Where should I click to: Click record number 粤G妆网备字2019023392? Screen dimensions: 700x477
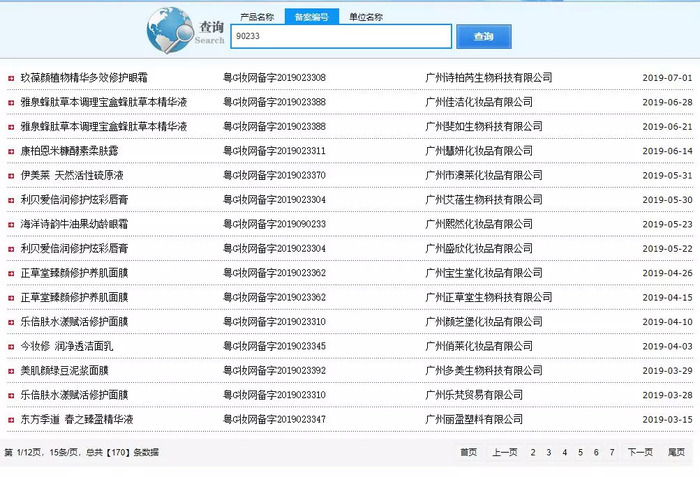coord(275,371)
